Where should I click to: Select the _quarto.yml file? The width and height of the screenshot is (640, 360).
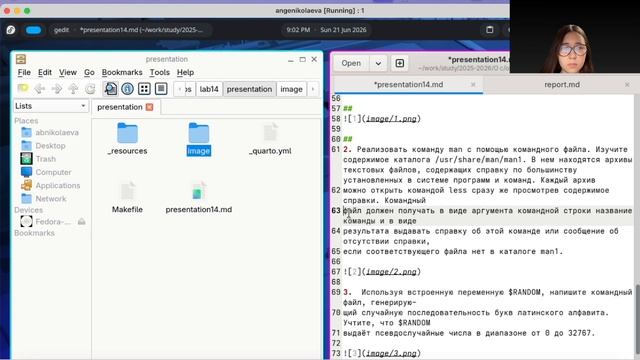point(270,139)
